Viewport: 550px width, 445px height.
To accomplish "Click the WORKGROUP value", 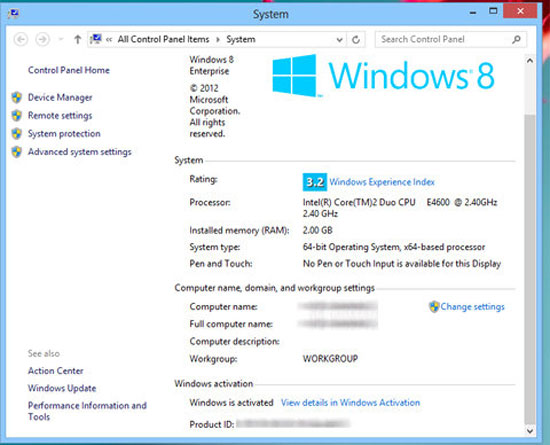I will click(x=330, y=359).
